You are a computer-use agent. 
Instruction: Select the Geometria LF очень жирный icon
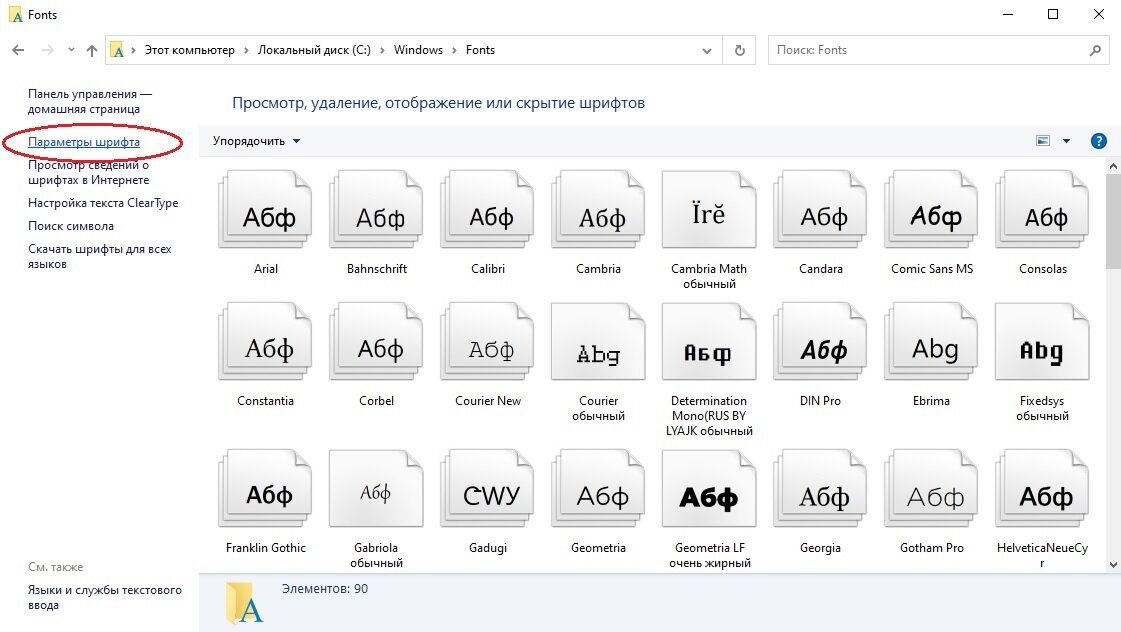click(709, 488)
